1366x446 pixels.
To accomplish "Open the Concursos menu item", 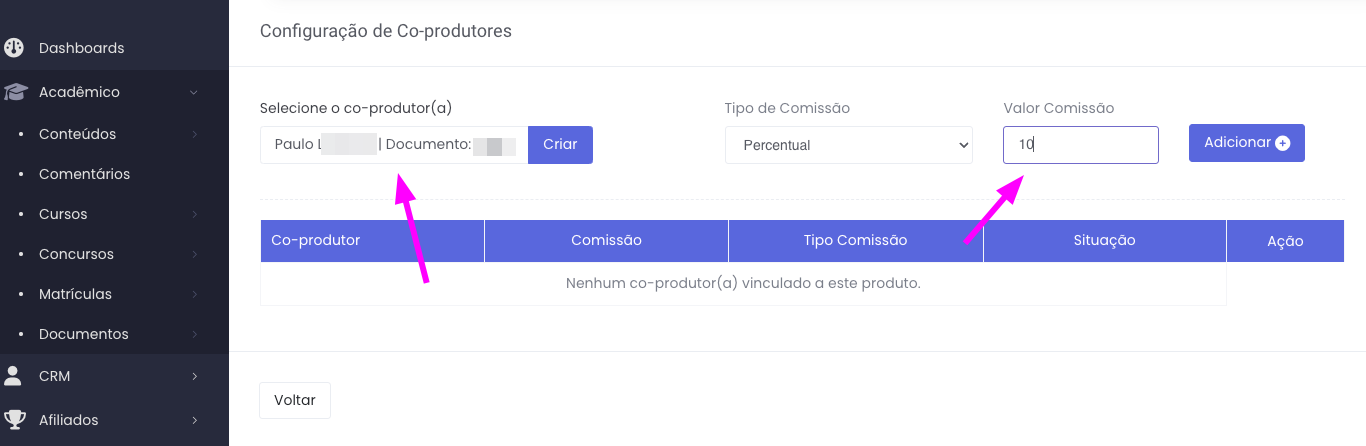I will (76, 254).
